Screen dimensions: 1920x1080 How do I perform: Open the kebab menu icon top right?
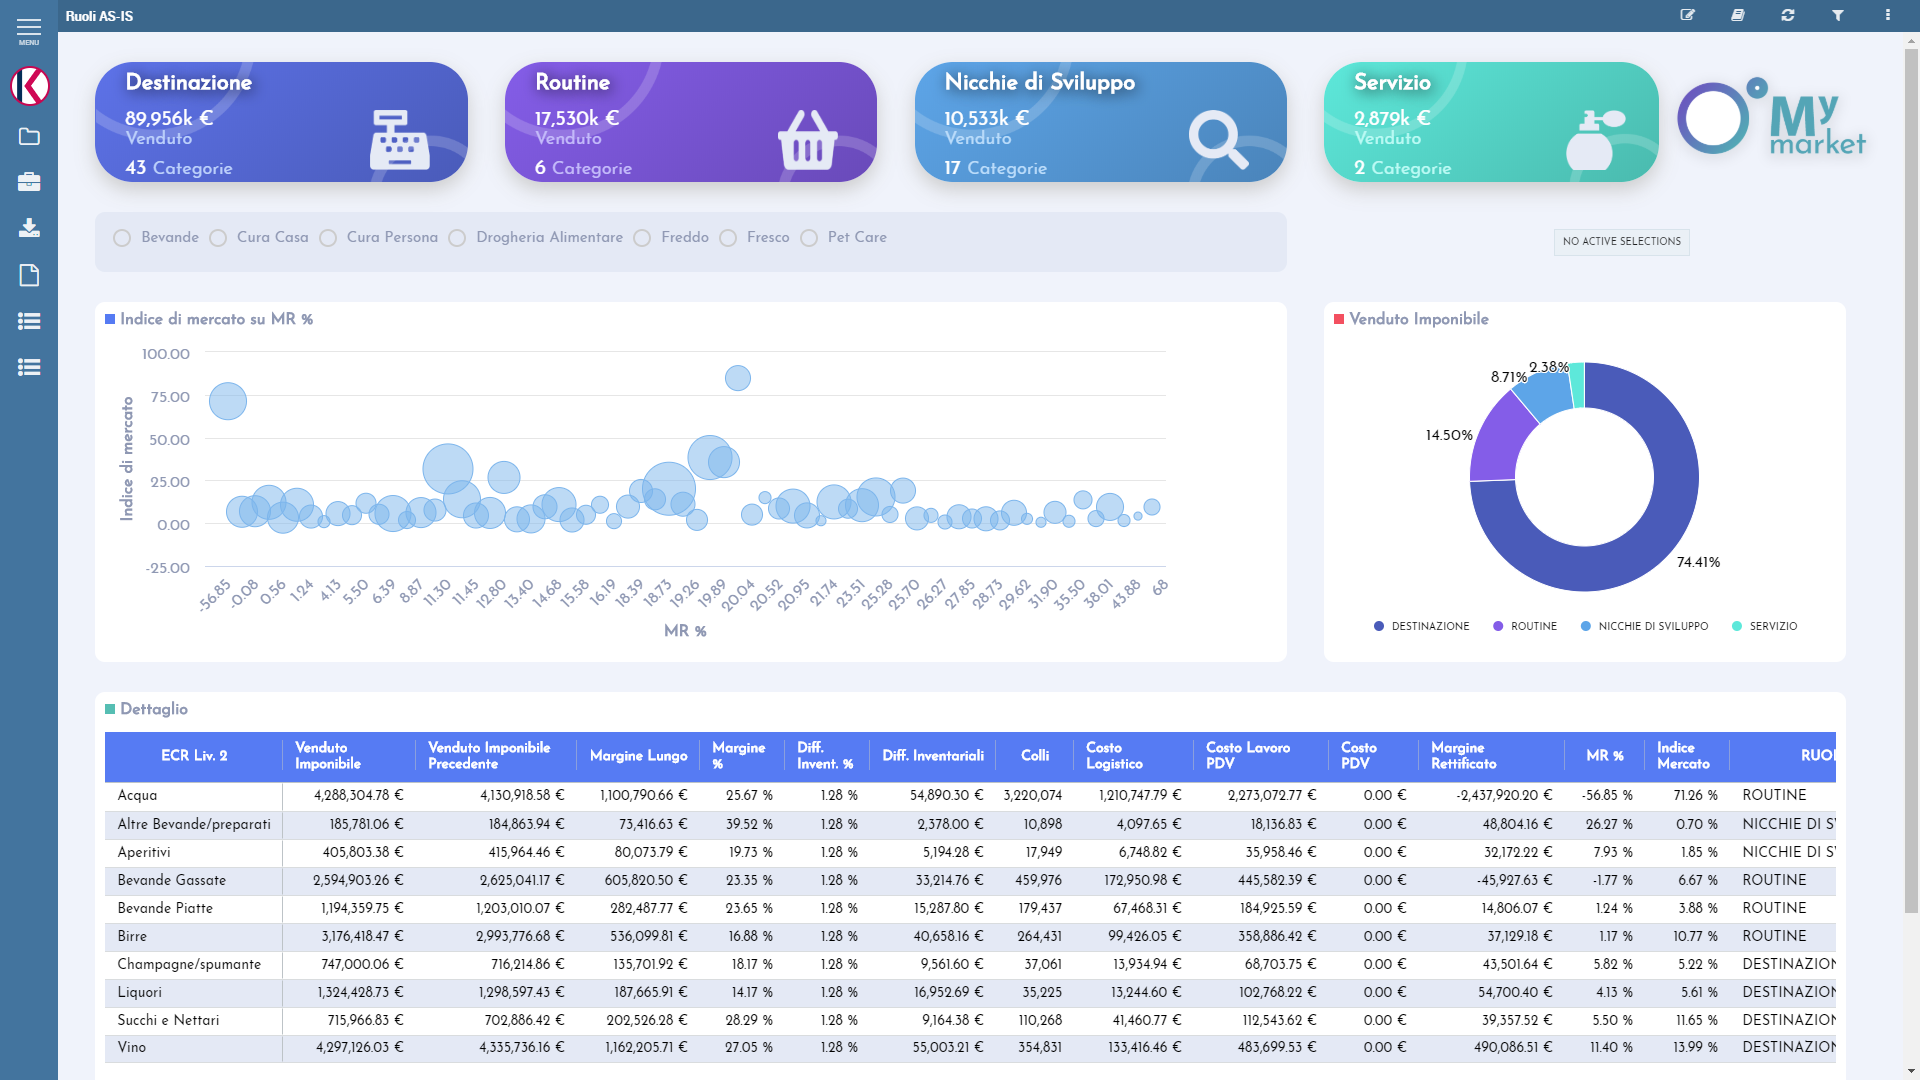(1889, 15)
